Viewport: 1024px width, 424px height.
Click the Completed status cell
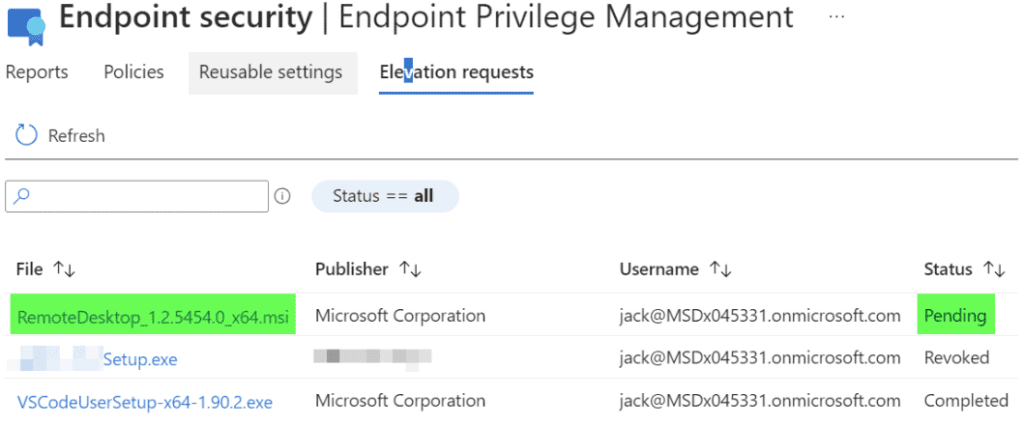966,400
